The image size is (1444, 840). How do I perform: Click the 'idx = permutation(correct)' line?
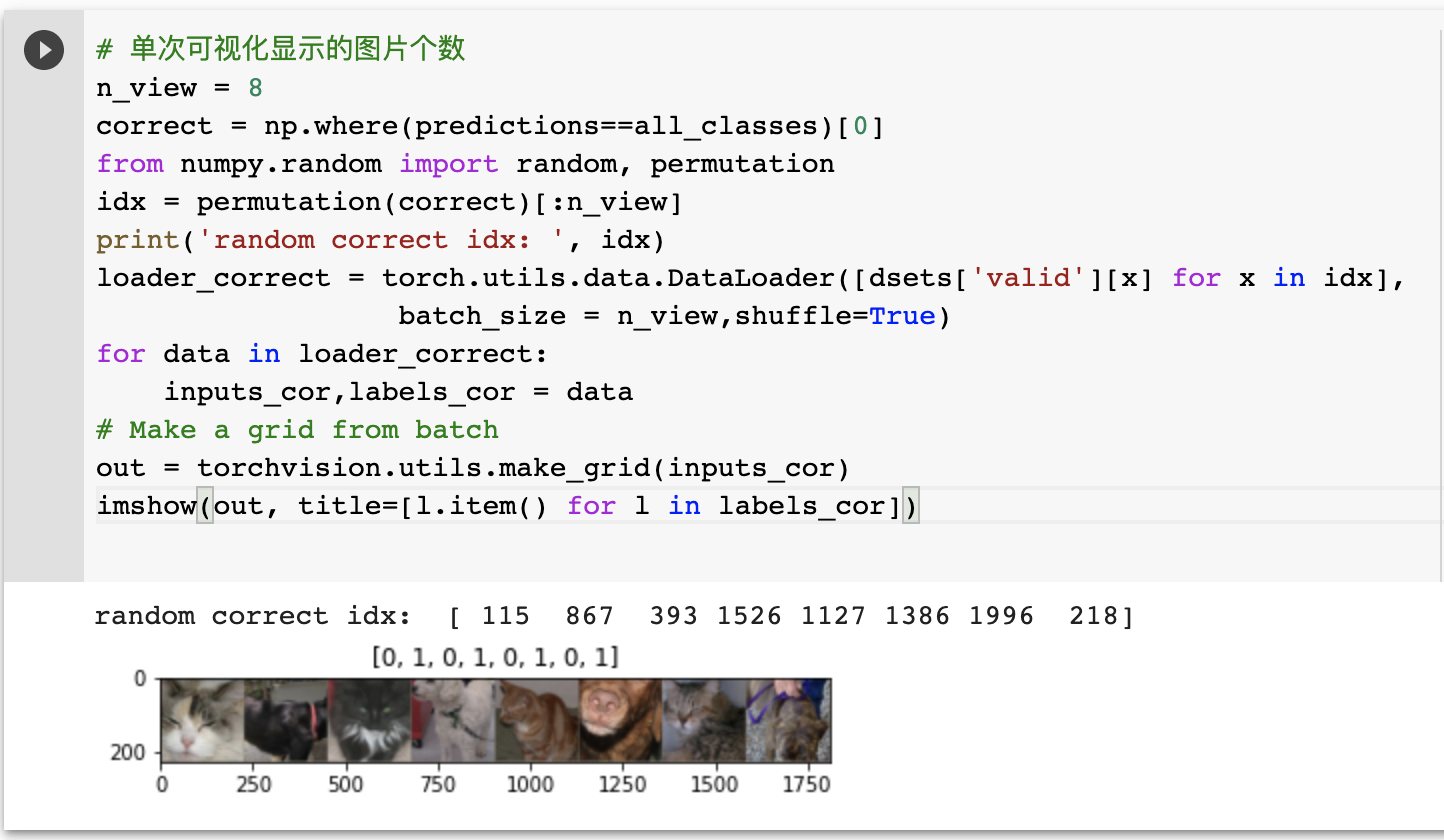point(389,202)
